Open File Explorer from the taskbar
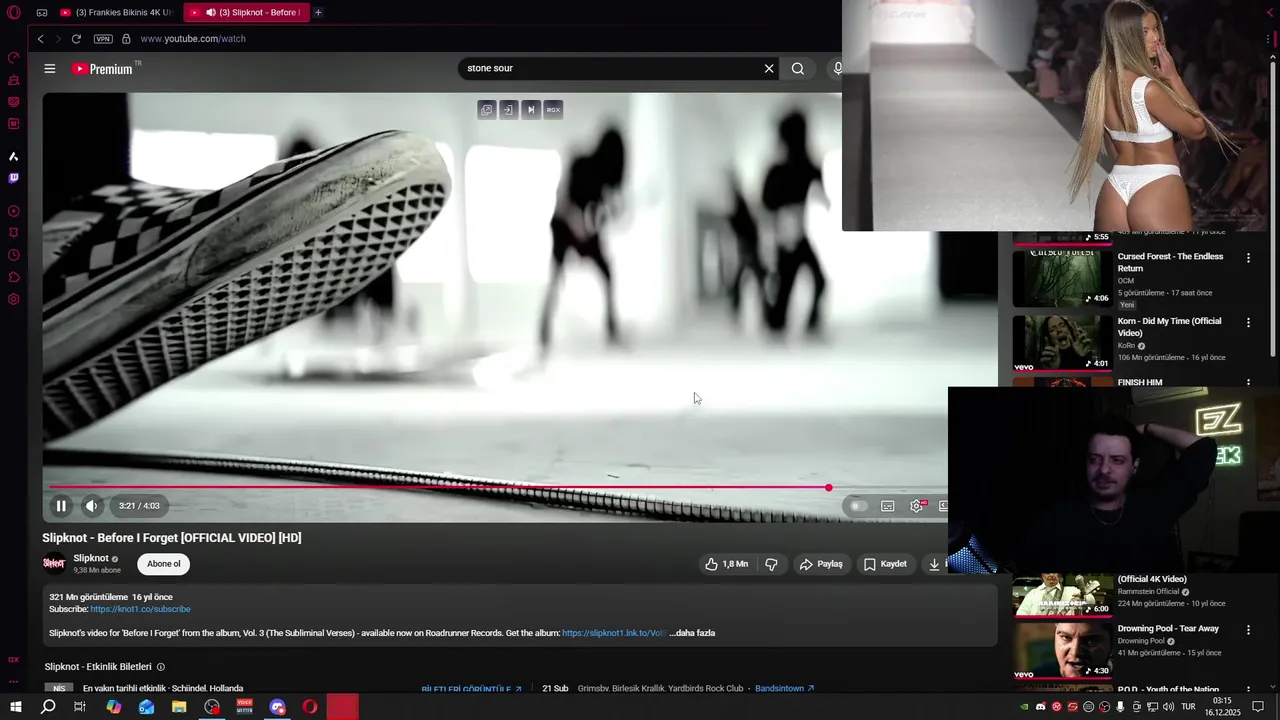Viewport: 1280px width, 720px height. click(x=179, y=707)
